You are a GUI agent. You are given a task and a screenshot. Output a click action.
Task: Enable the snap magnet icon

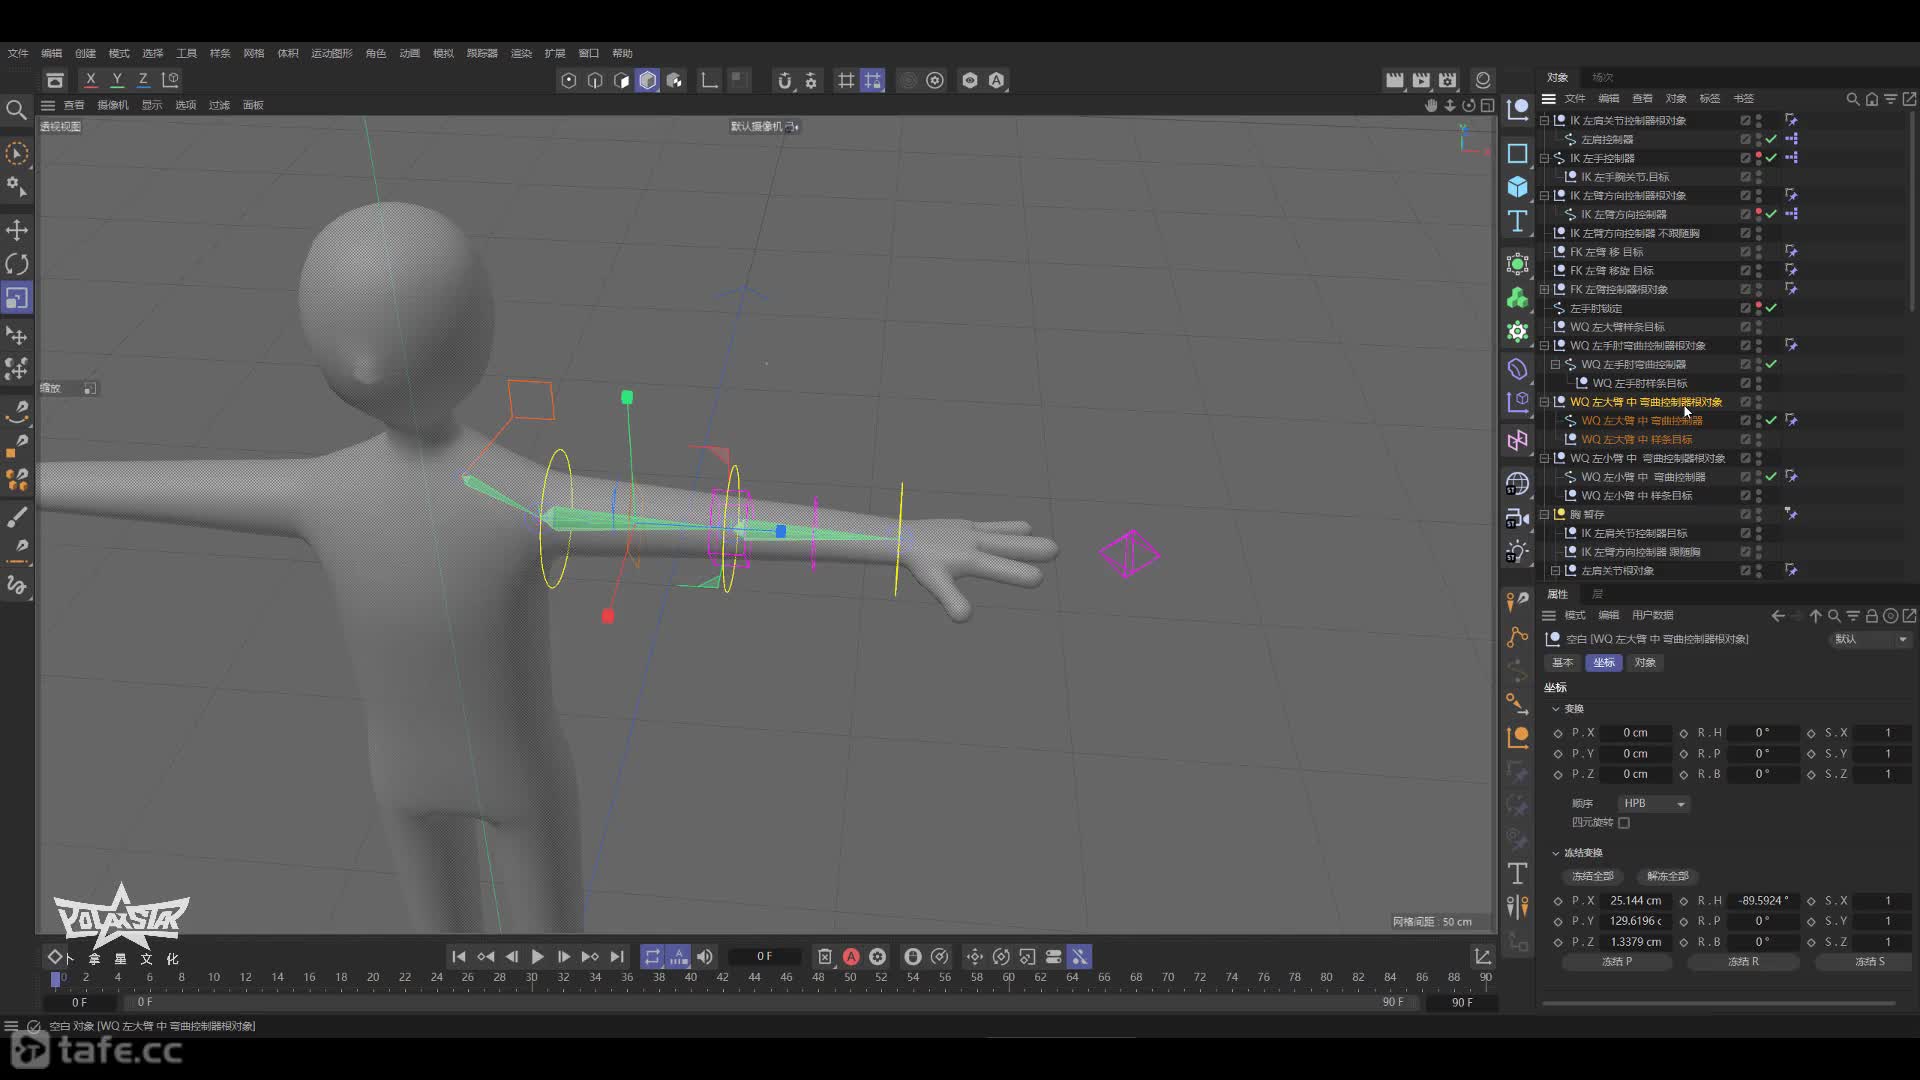click(x=784, y=80)
